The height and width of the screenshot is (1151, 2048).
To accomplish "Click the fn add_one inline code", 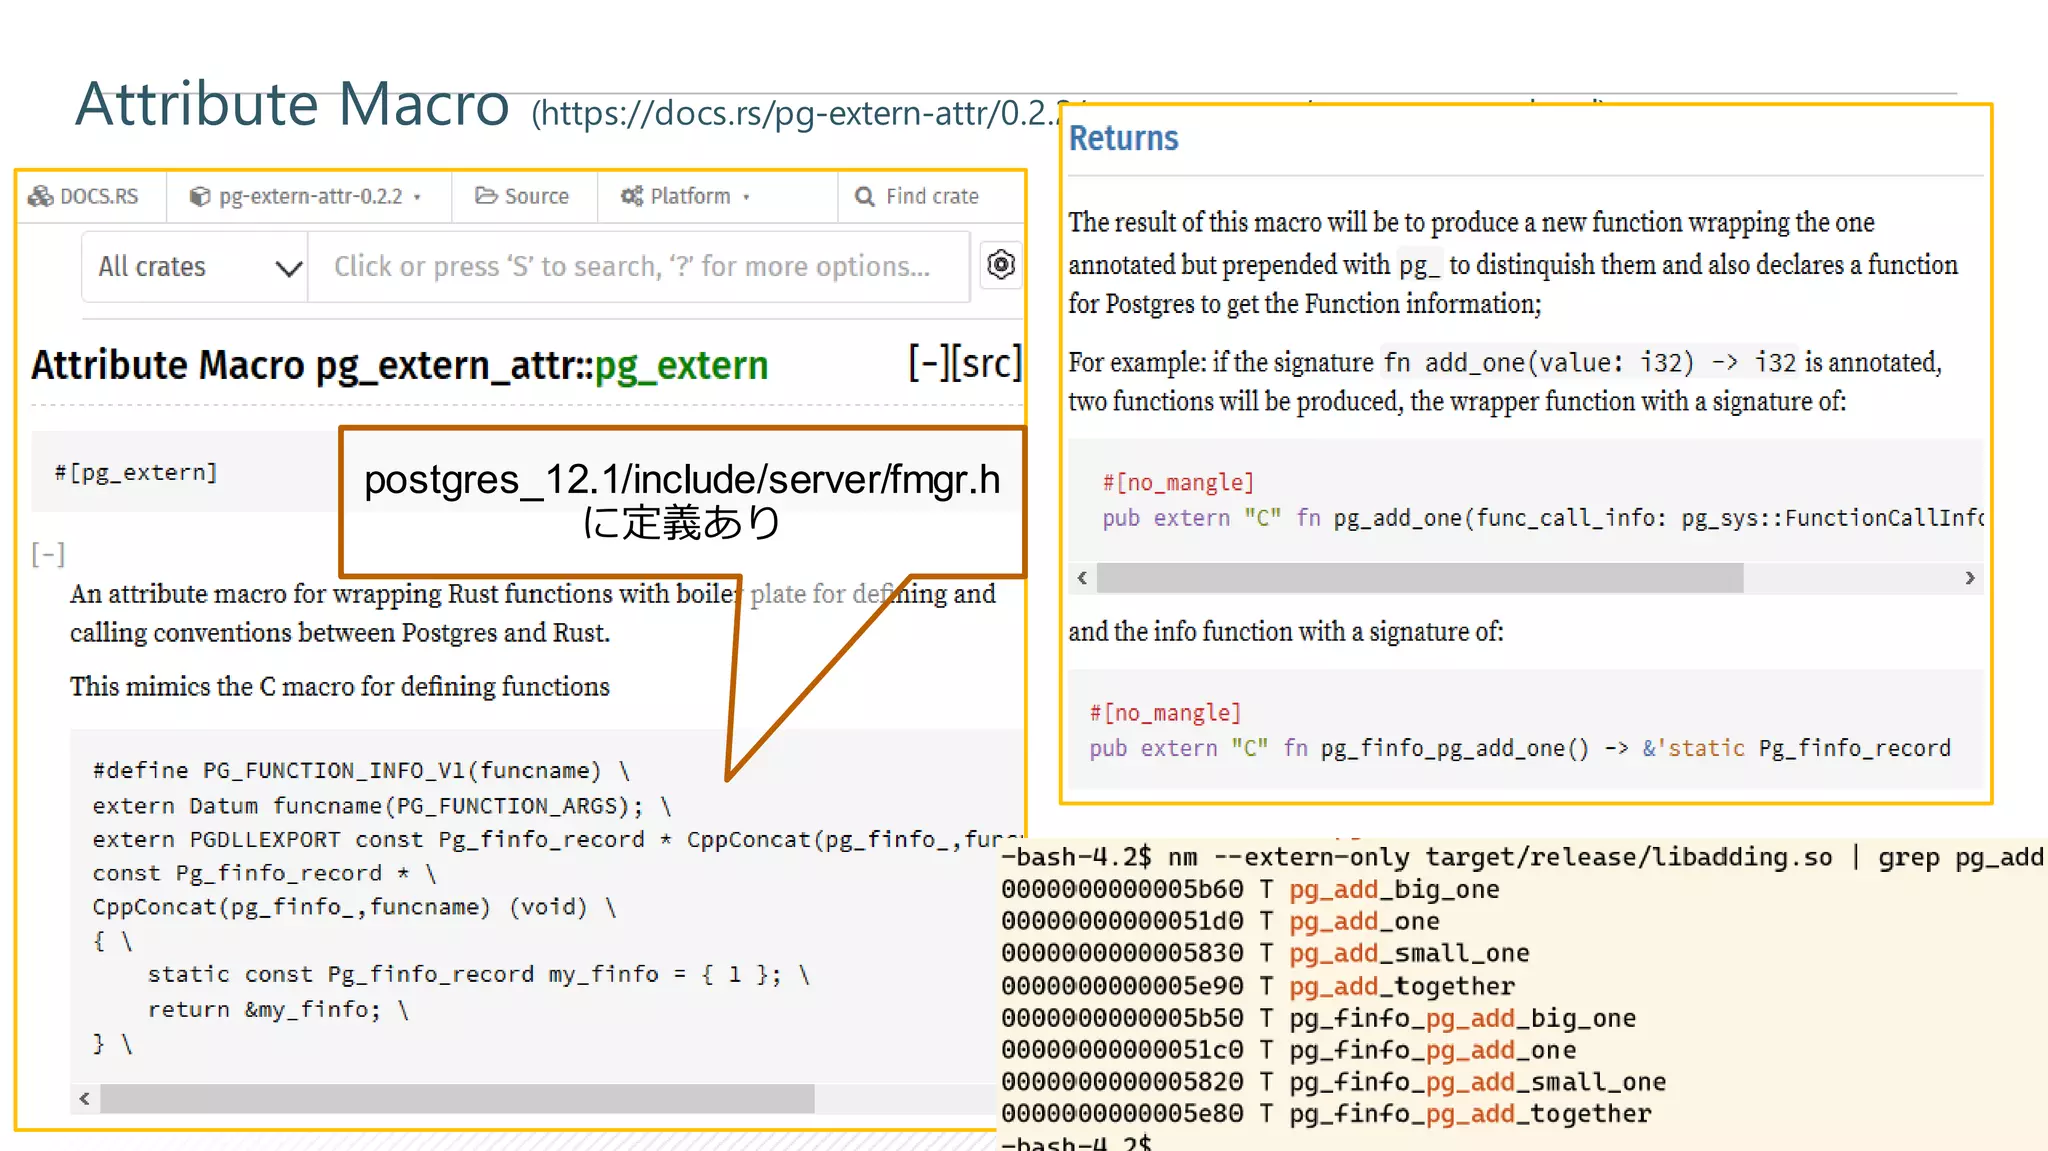I will [1590, 362].
